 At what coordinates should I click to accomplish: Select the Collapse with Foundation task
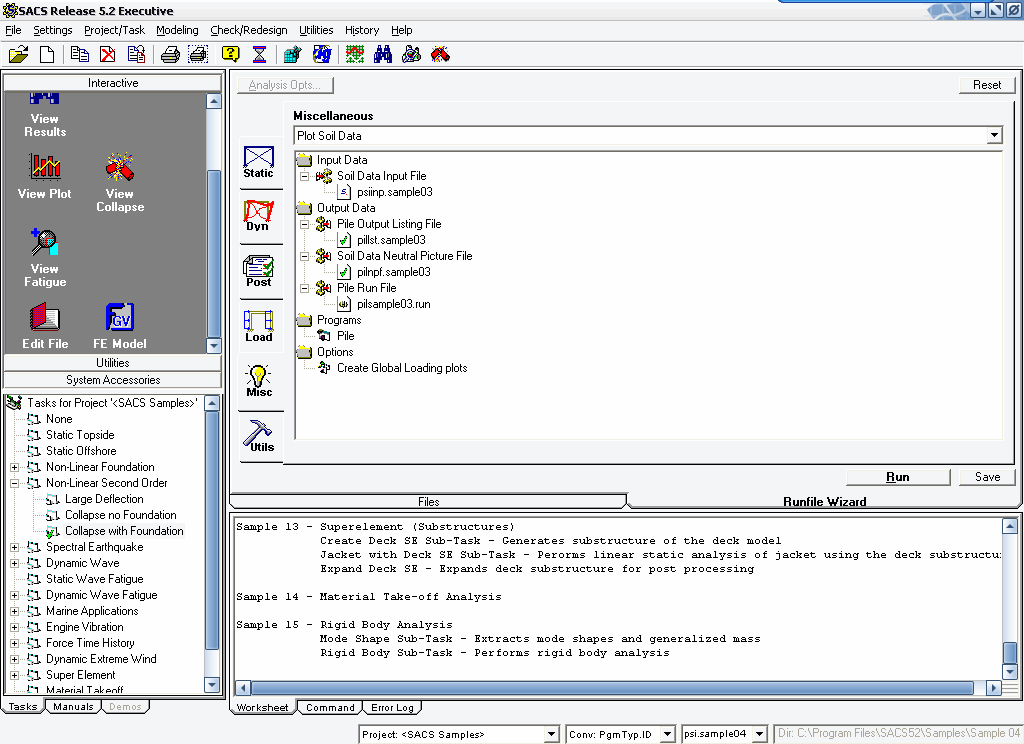pyautogui.click(x=124, y=531)
